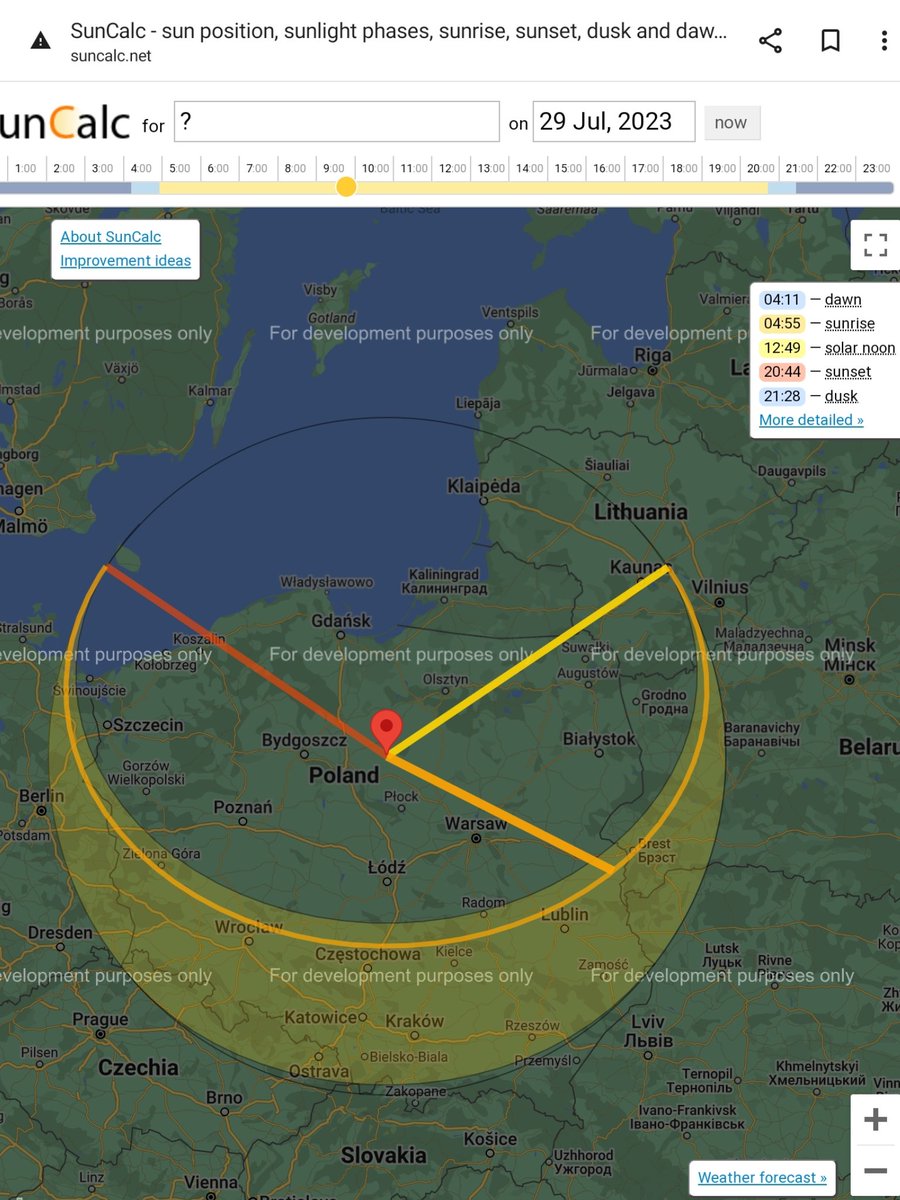The width and height of the screenshot is (900, 1200).
Task: Set the timeline to 6:00
Action: 217,168
